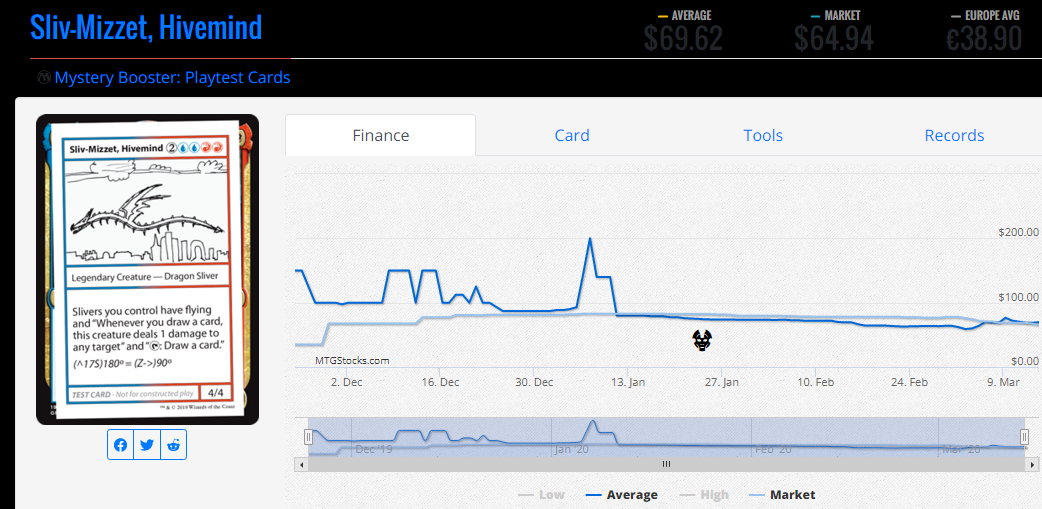The width and height of the screenshot is (1042, 509).
Task: Click the 16. Dec date label
Action: click(441, 382)
